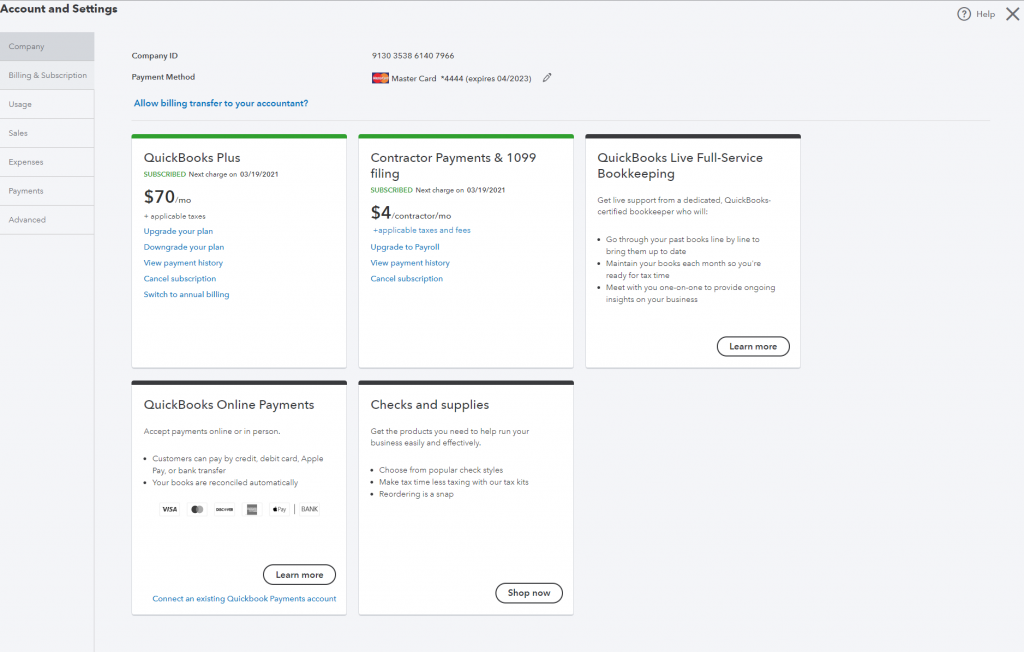1024x652 pixels.
Task: Click the Mastercard icon in Online Payments card
Action: tap(197, 510)
